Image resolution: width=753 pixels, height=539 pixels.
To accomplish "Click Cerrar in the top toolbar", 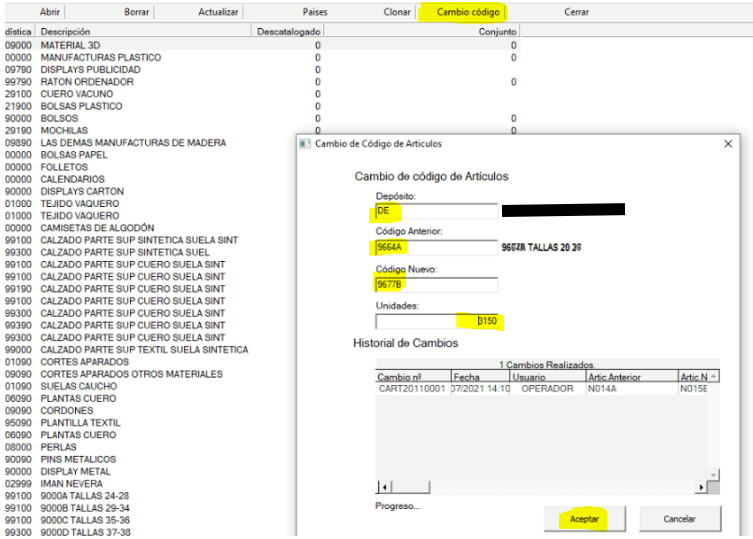I will click(x=577, y=12).
